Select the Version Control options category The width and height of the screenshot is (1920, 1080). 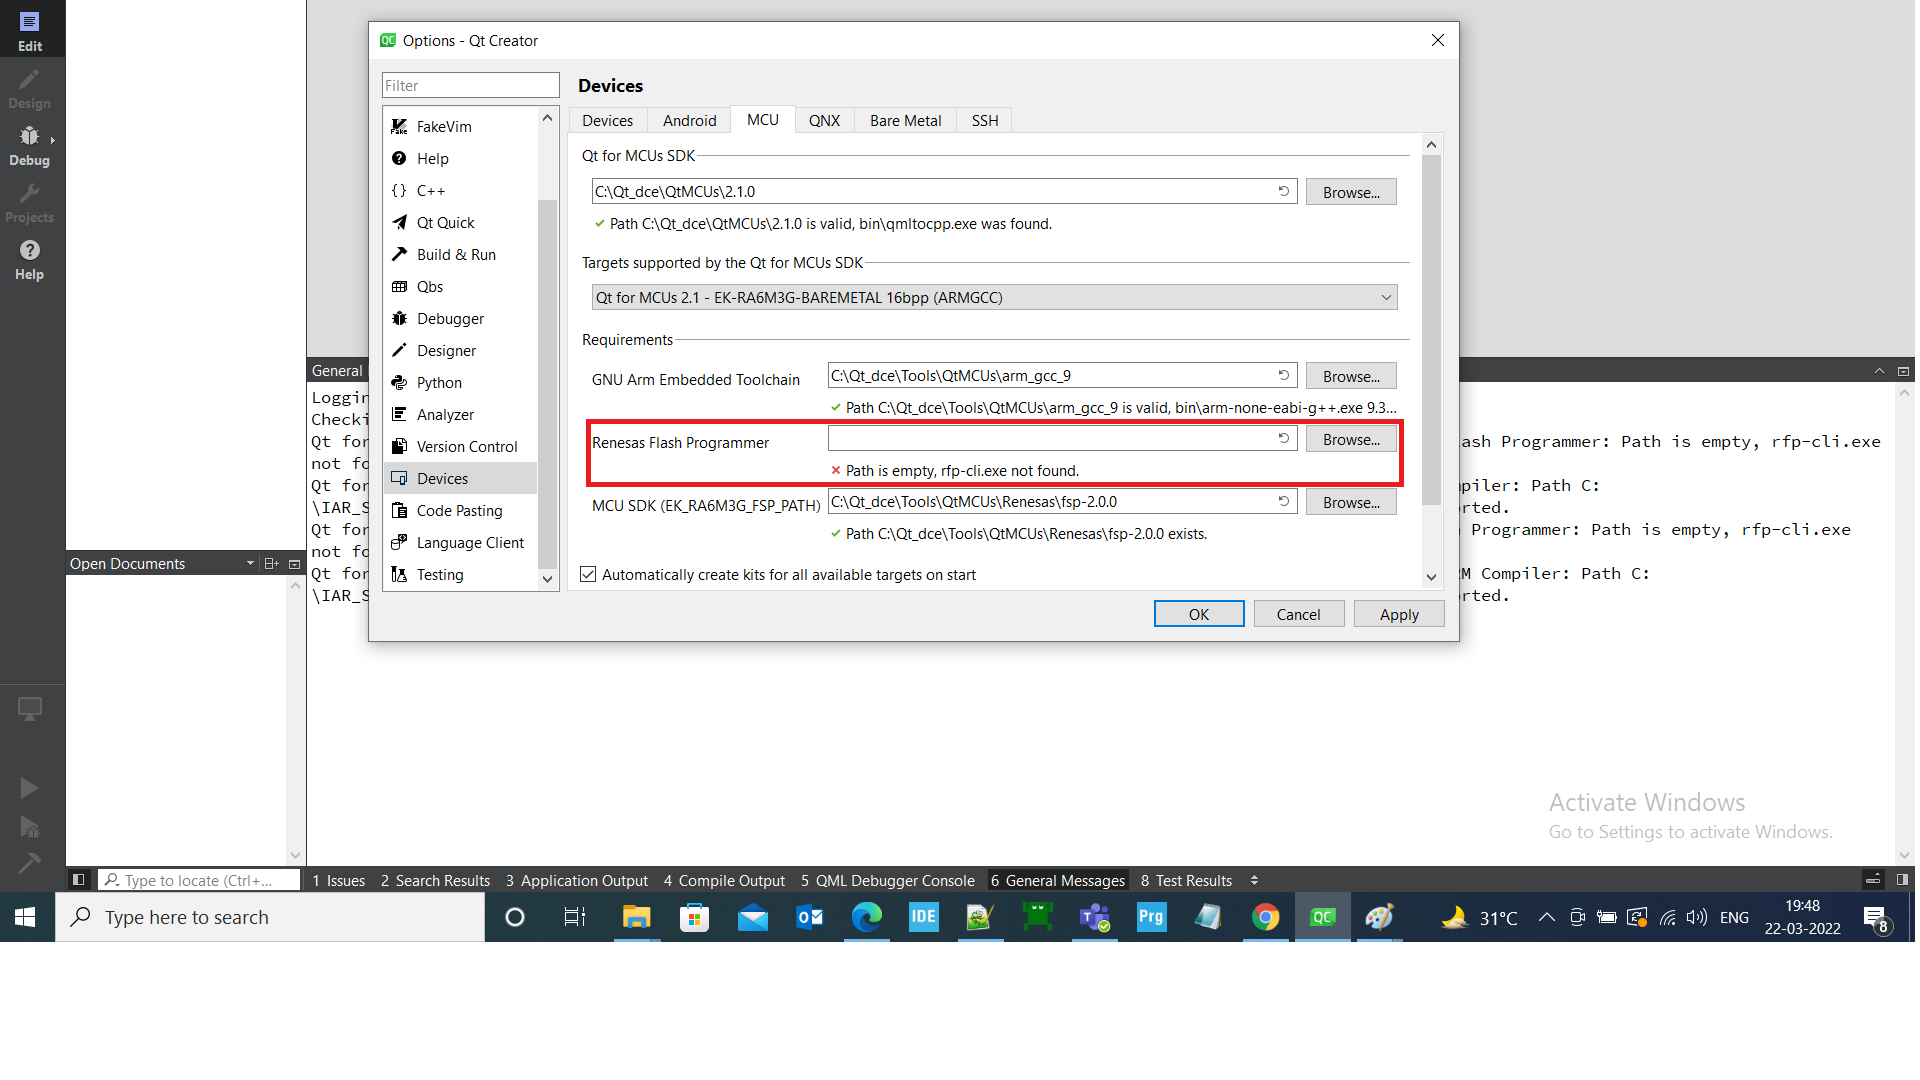click(x=466, y=446)
